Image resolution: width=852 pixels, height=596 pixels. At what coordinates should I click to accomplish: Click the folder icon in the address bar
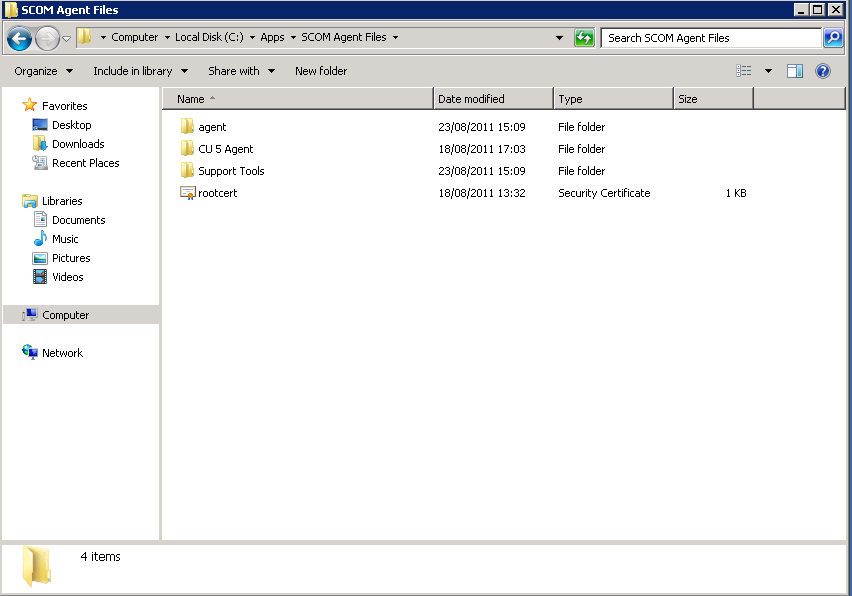[x=84, y=37]
